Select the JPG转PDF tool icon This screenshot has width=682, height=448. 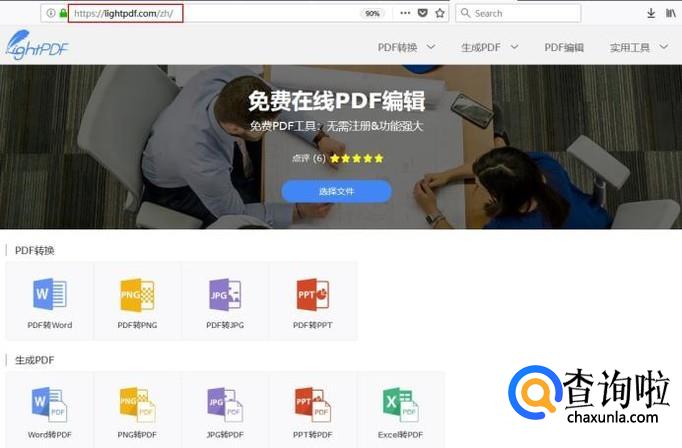point(225,403)
